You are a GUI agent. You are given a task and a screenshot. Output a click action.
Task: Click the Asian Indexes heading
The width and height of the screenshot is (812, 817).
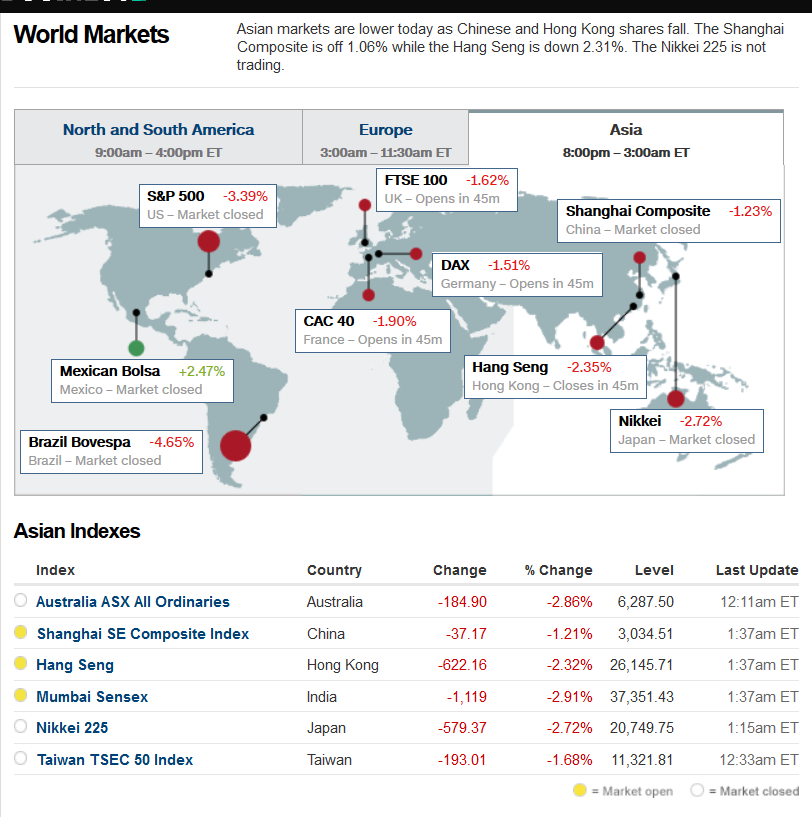coord(77,531)
